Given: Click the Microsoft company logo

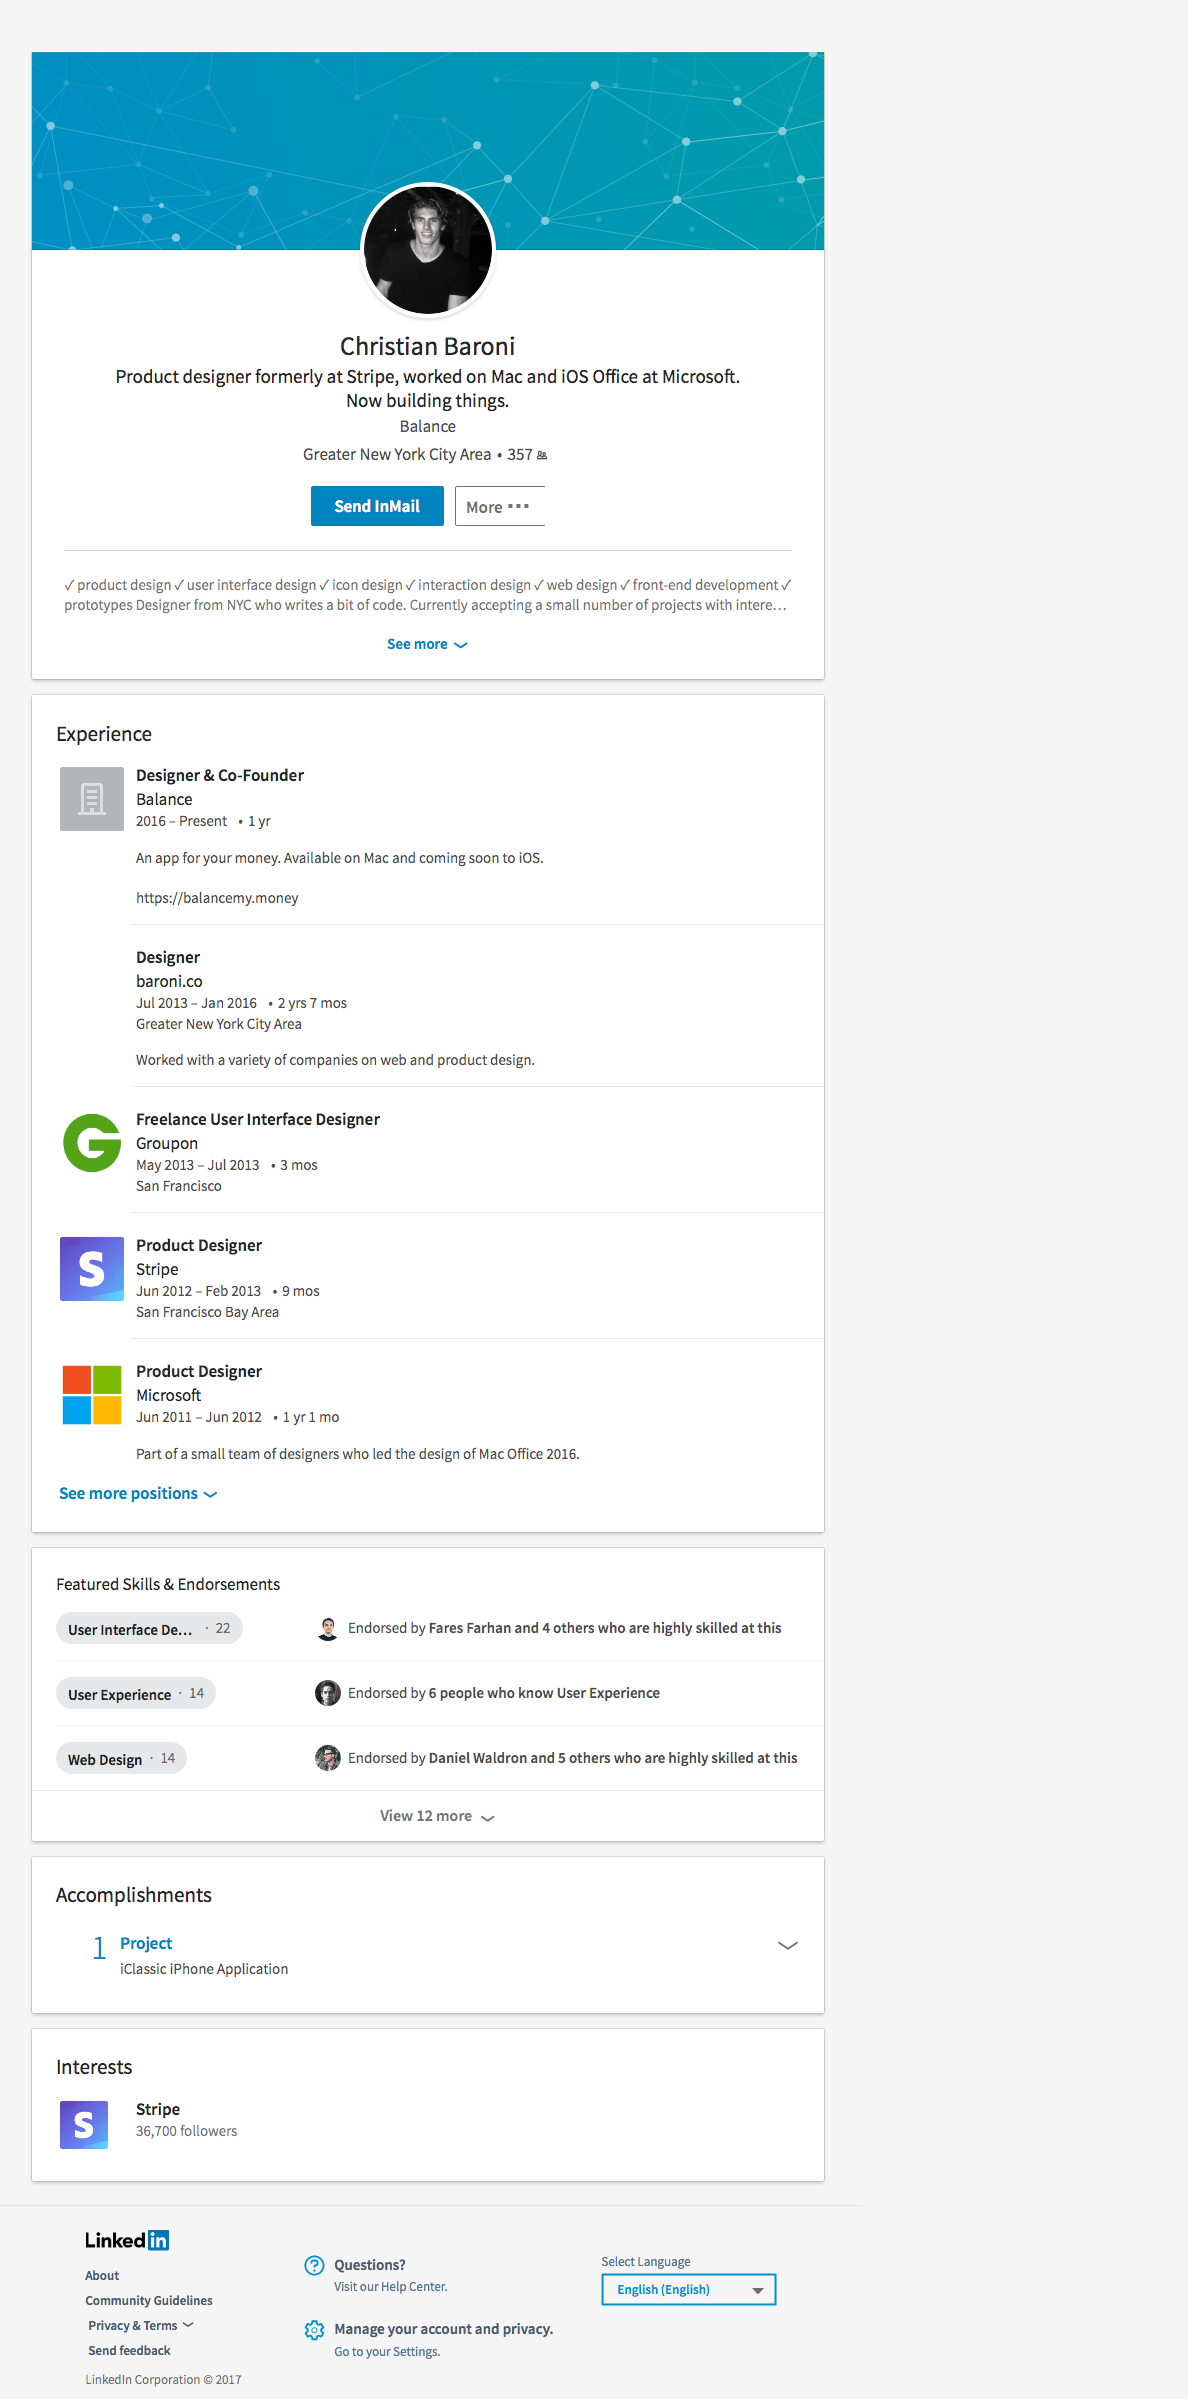Looking at the screenshot, I should (92, 1395).
